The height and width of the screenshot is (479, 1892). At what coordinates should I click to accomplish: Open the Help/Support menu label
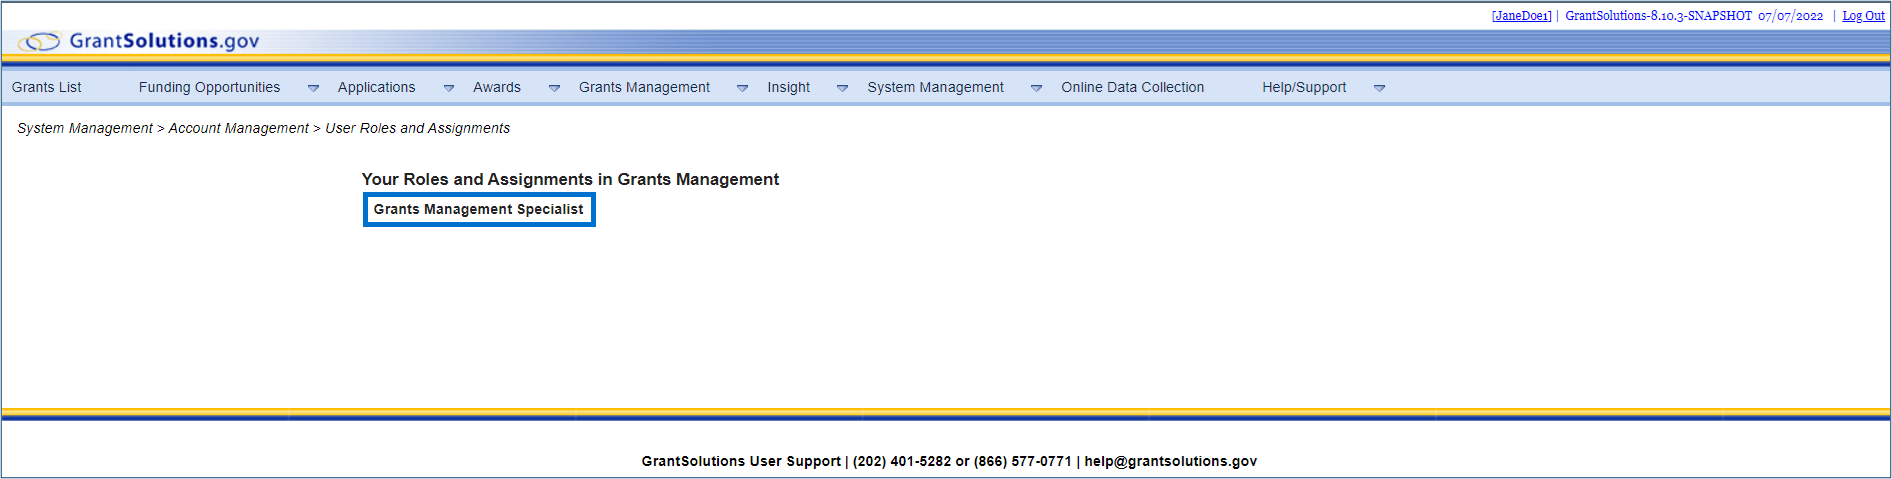pos(1303,88)
